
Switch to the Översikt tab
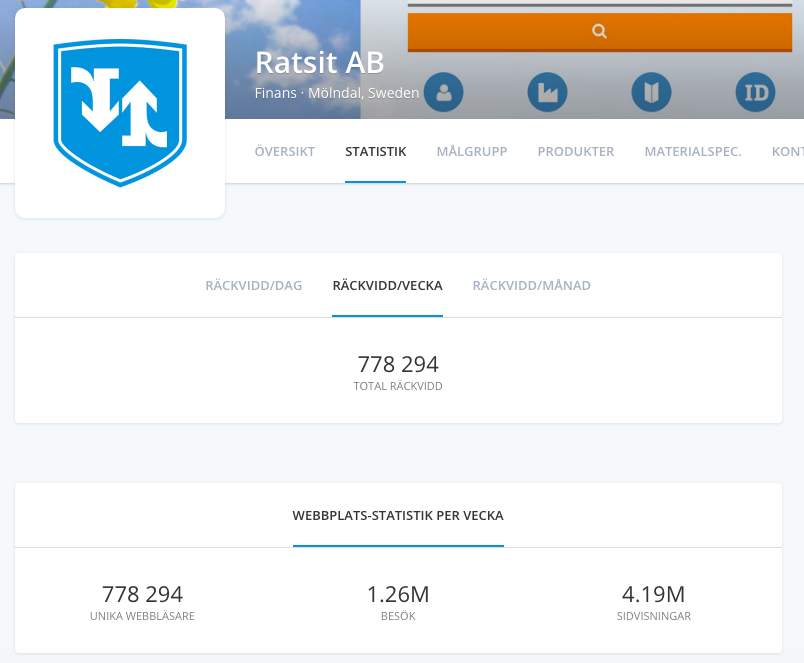(x=285, y=152)
